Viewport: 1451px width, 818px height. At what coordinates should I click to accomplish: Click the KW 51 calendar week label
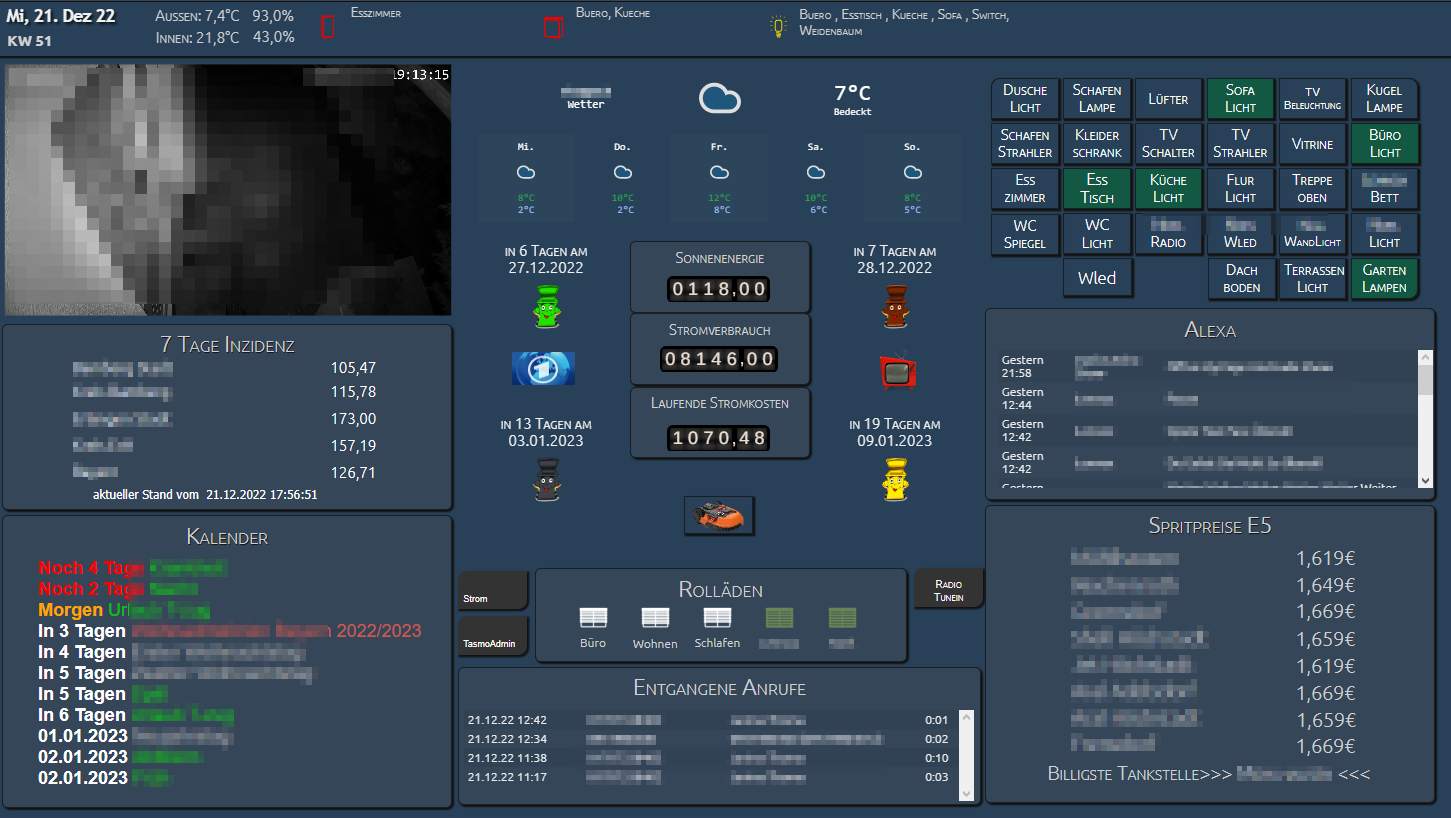coord(29,41)
